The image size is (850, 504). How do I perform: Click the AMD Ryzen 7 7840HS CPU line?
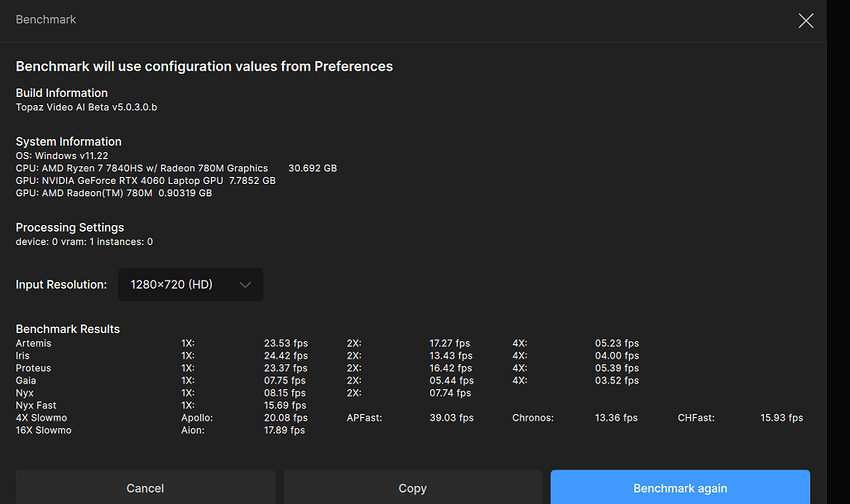(141, 168)
